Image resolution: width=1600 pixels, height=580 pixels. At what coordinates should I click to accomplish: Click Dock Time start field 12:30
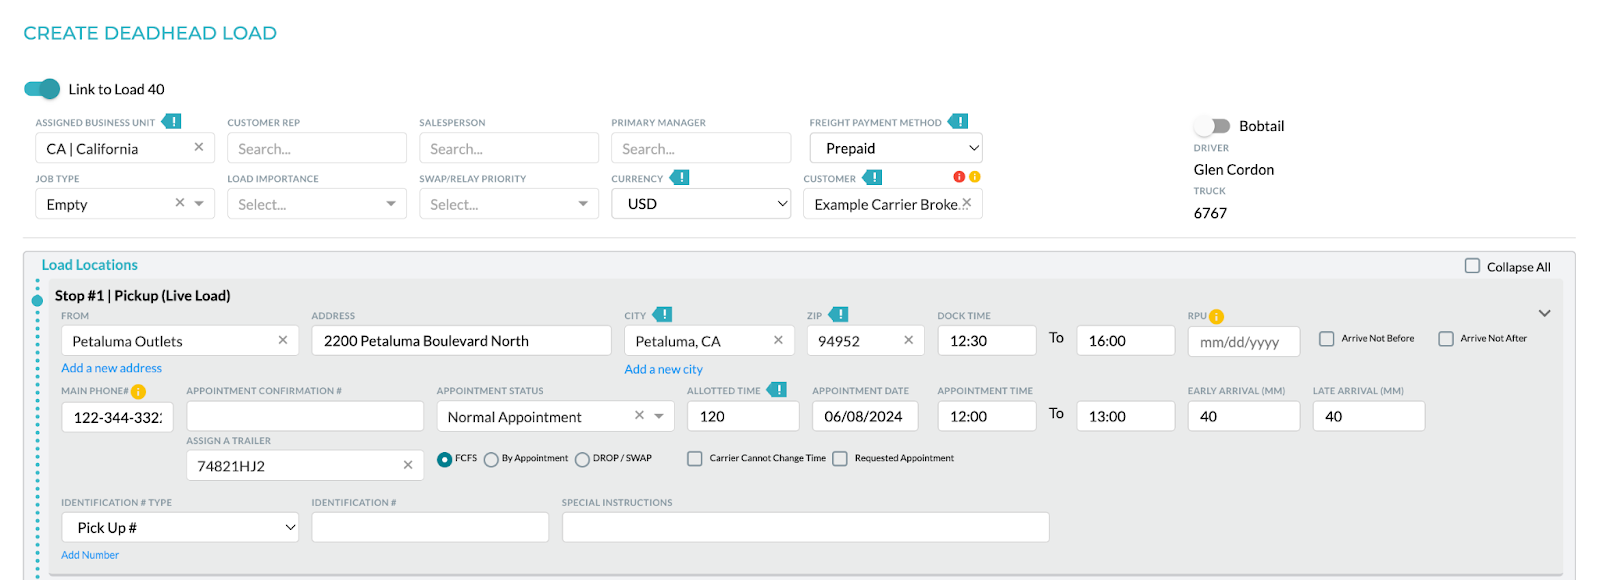point(987,340)
